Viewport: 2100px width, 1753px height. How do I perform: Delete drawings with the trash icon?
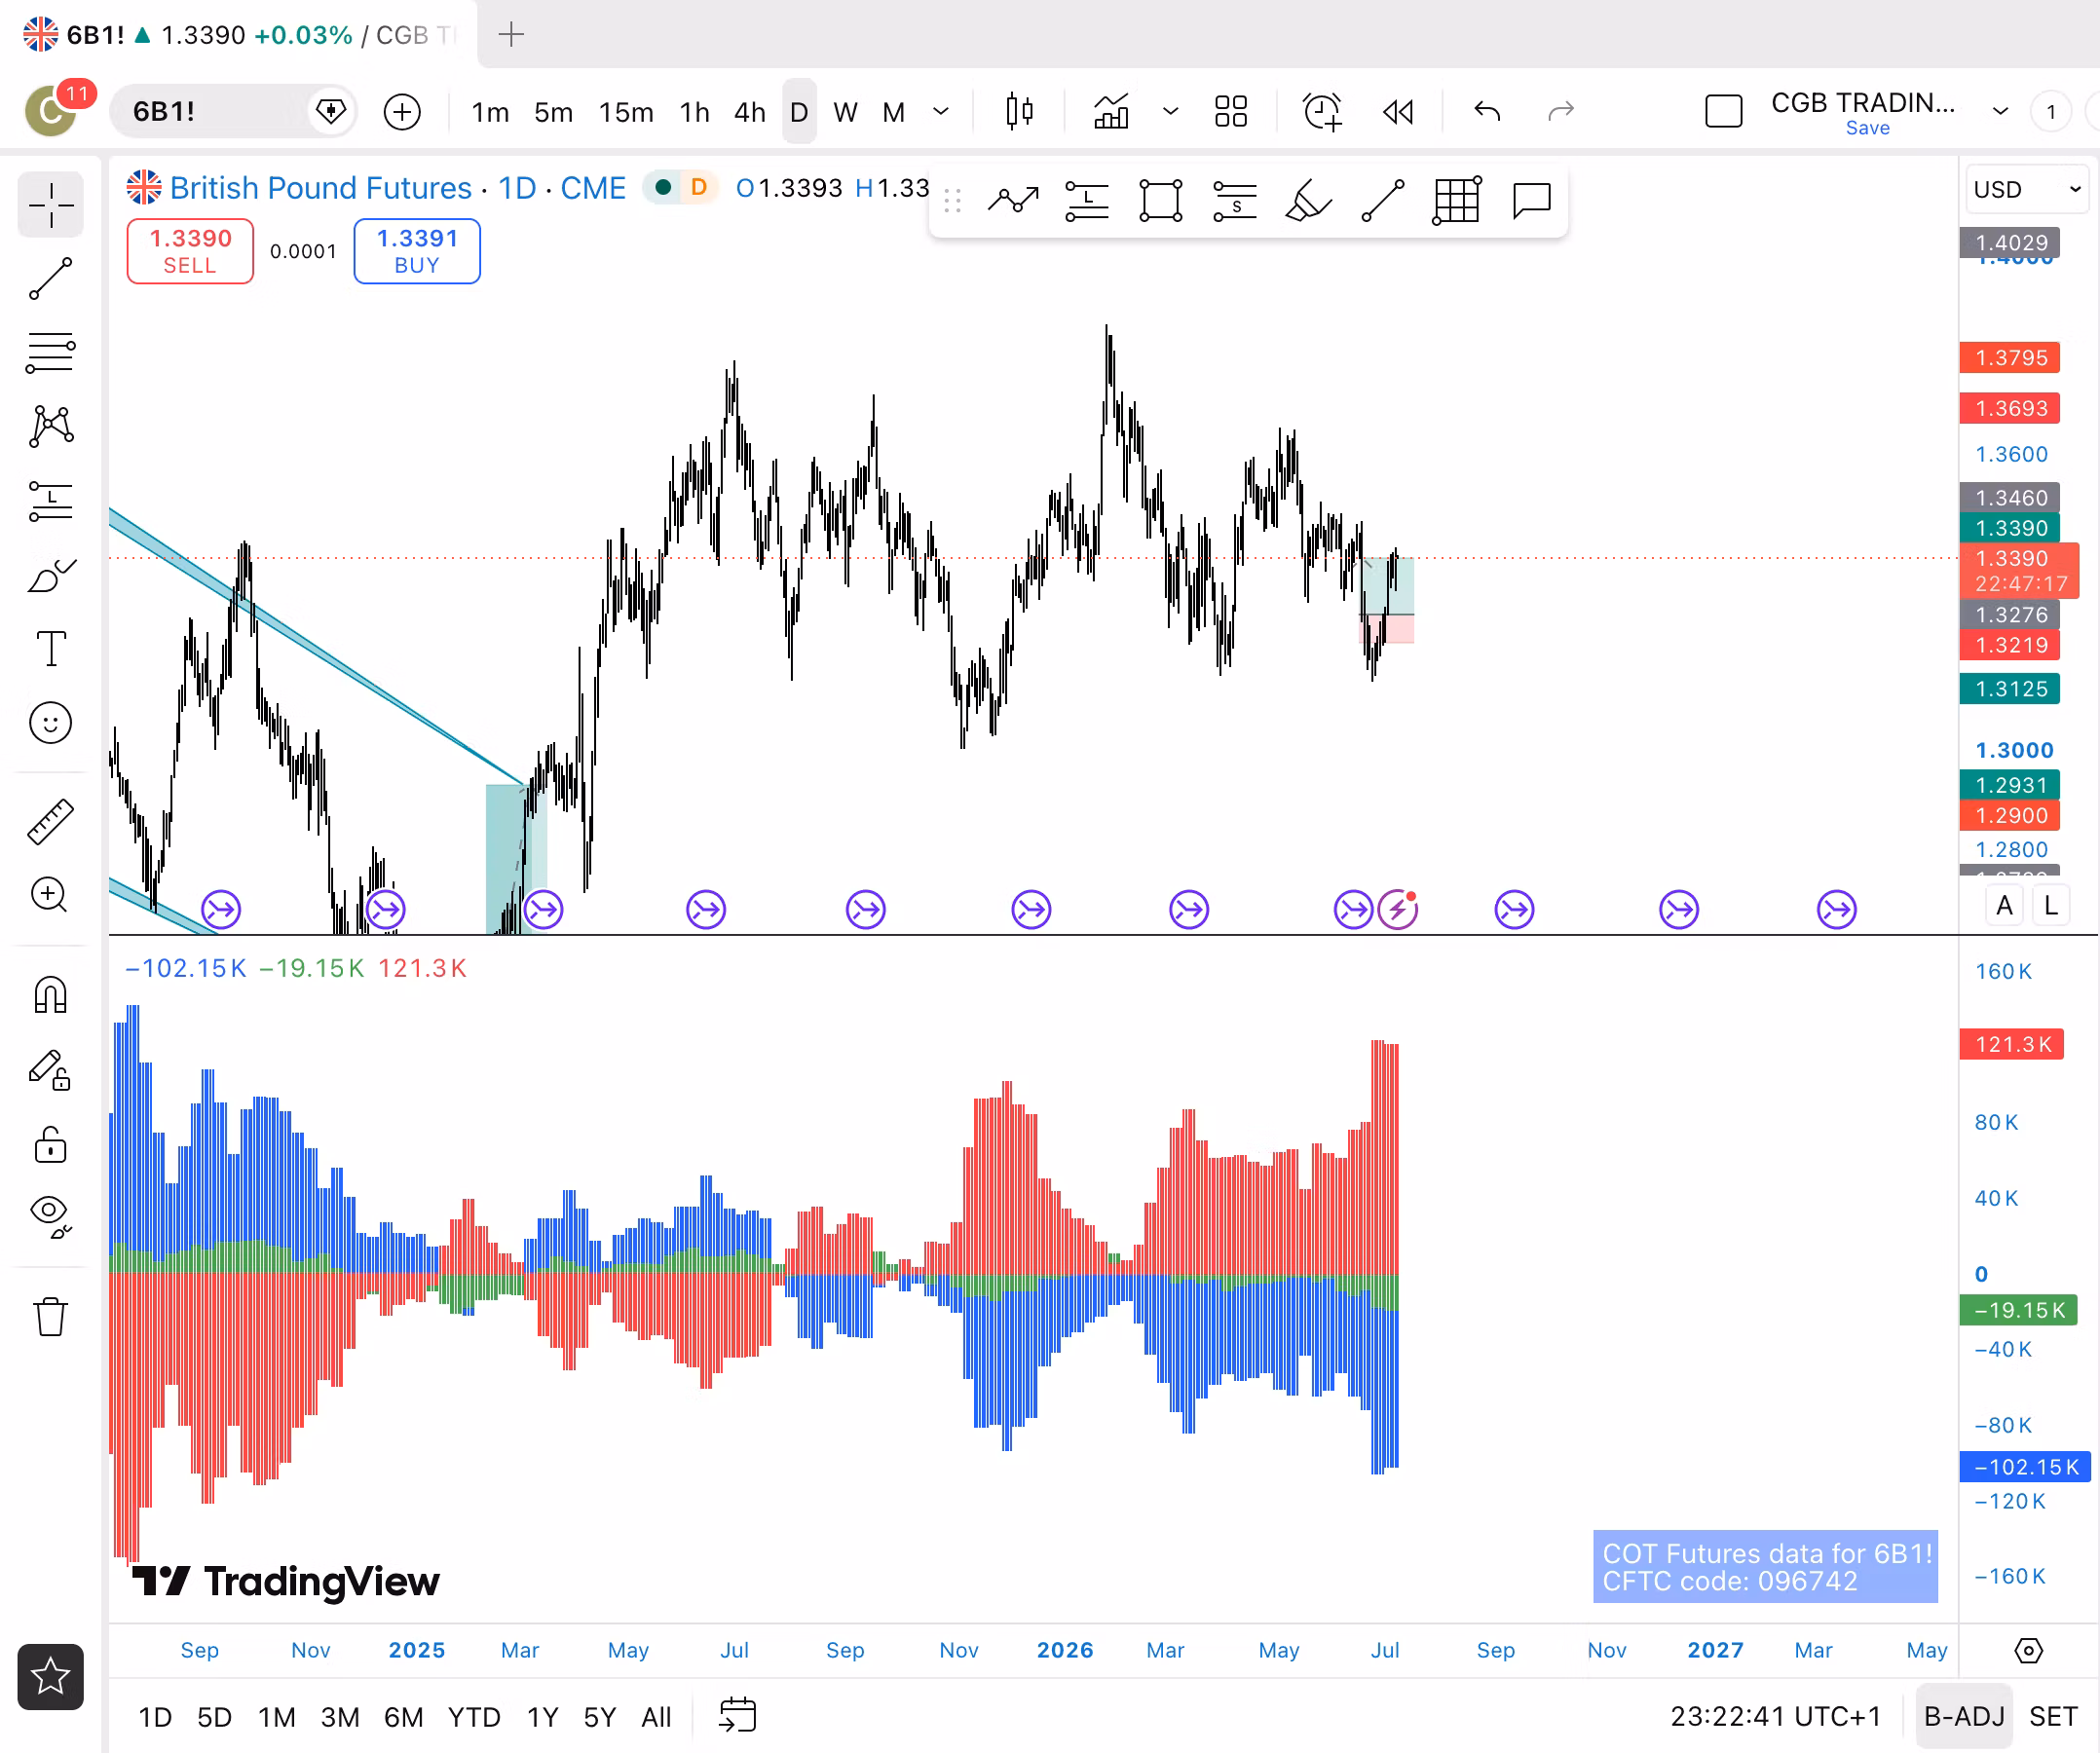(x=50, y=1316)
